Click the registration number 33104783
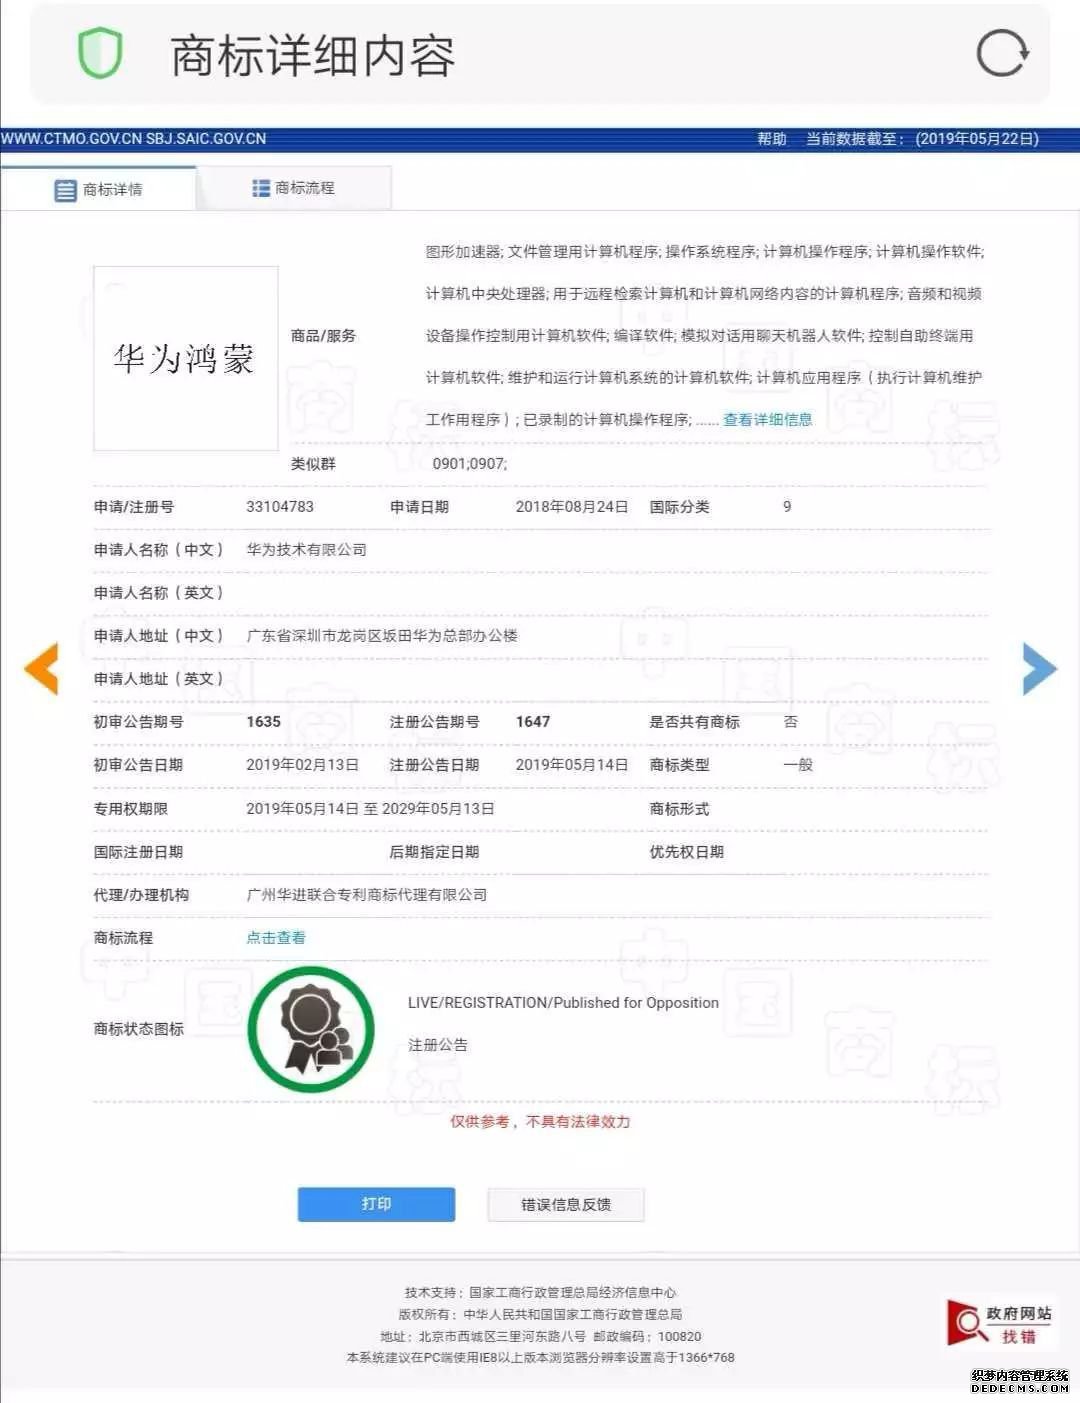Image resolution: width=1080 pixels, height=1403 pixels. (x=280, y=507)
